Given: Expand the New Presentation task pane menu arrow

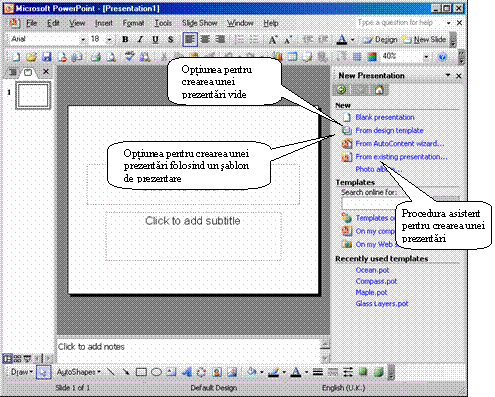Looking at the screenshot, I should click(x=448, y=75).
